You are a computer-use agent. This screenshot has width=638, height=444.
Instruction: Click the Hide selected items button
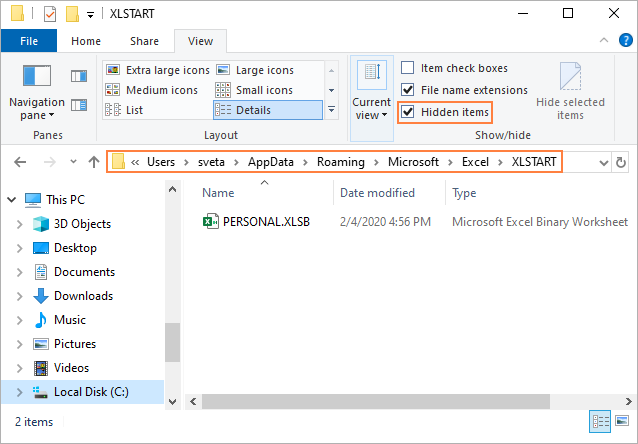(570, 91)
